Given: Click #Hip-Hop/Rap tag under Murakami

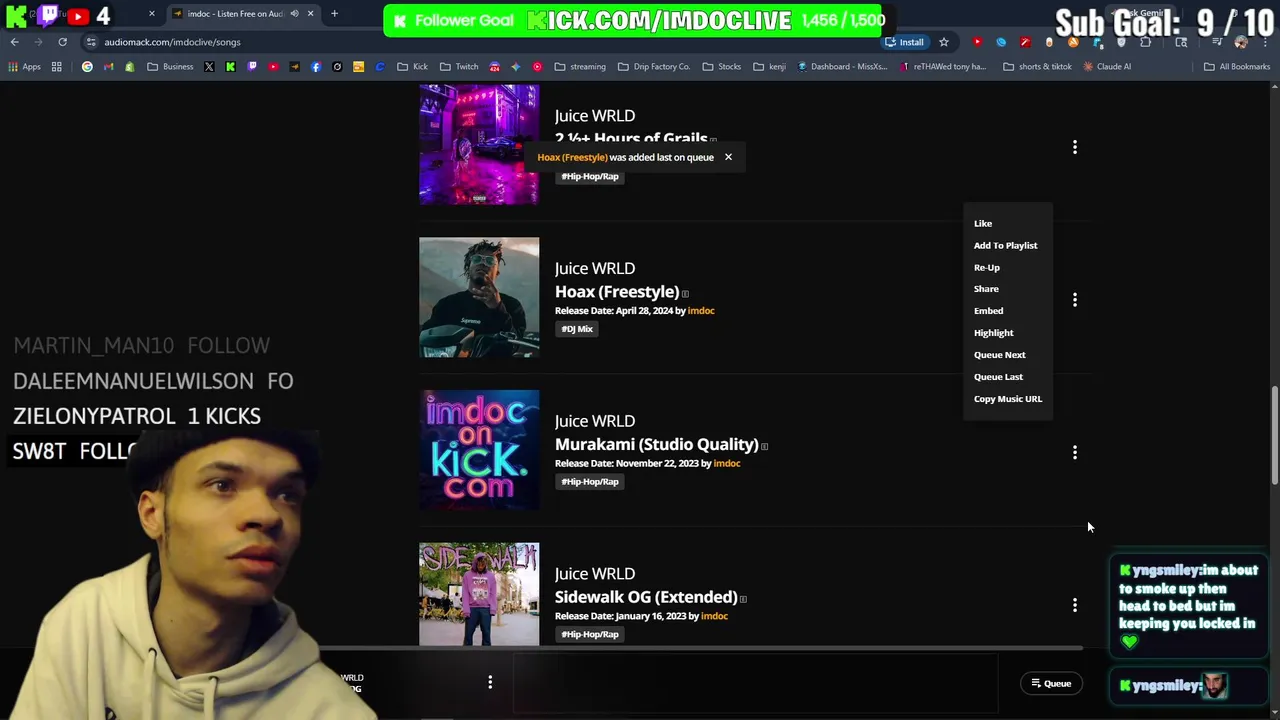Looking at the screenshot, I should (590, 482).
